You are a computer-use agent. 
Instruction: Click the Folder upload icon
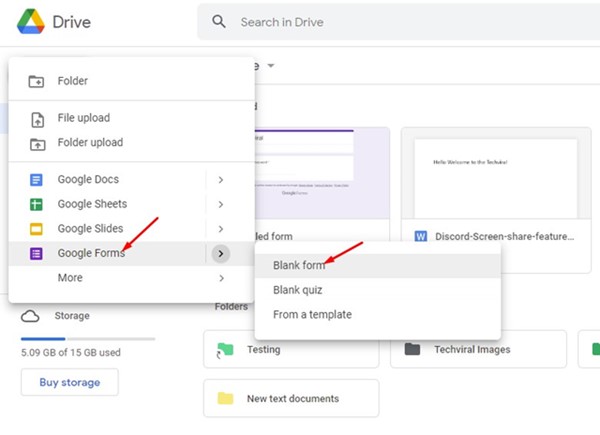point(37,143)
